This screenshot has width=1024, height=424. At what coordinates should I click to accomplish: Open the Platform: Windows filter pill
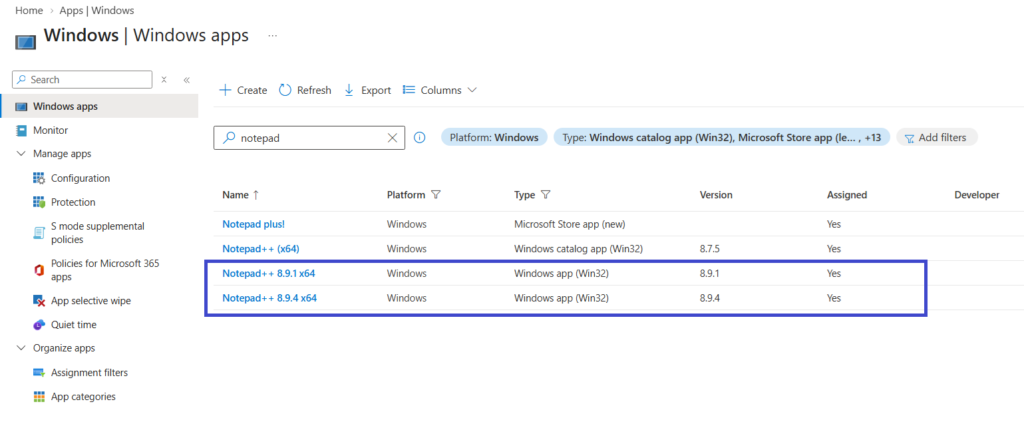494,138
